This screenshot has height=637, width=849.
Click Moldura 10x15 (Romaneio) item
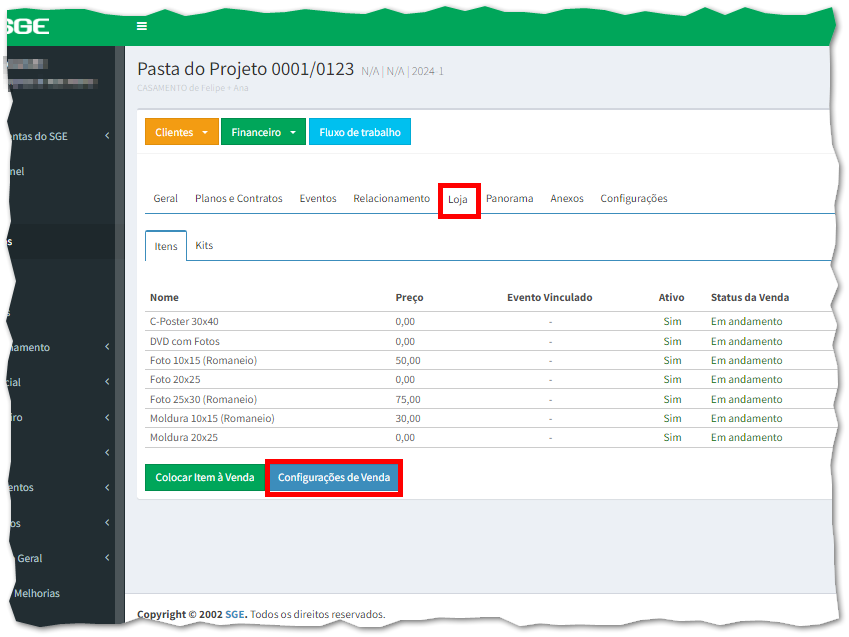click(212, 418)
